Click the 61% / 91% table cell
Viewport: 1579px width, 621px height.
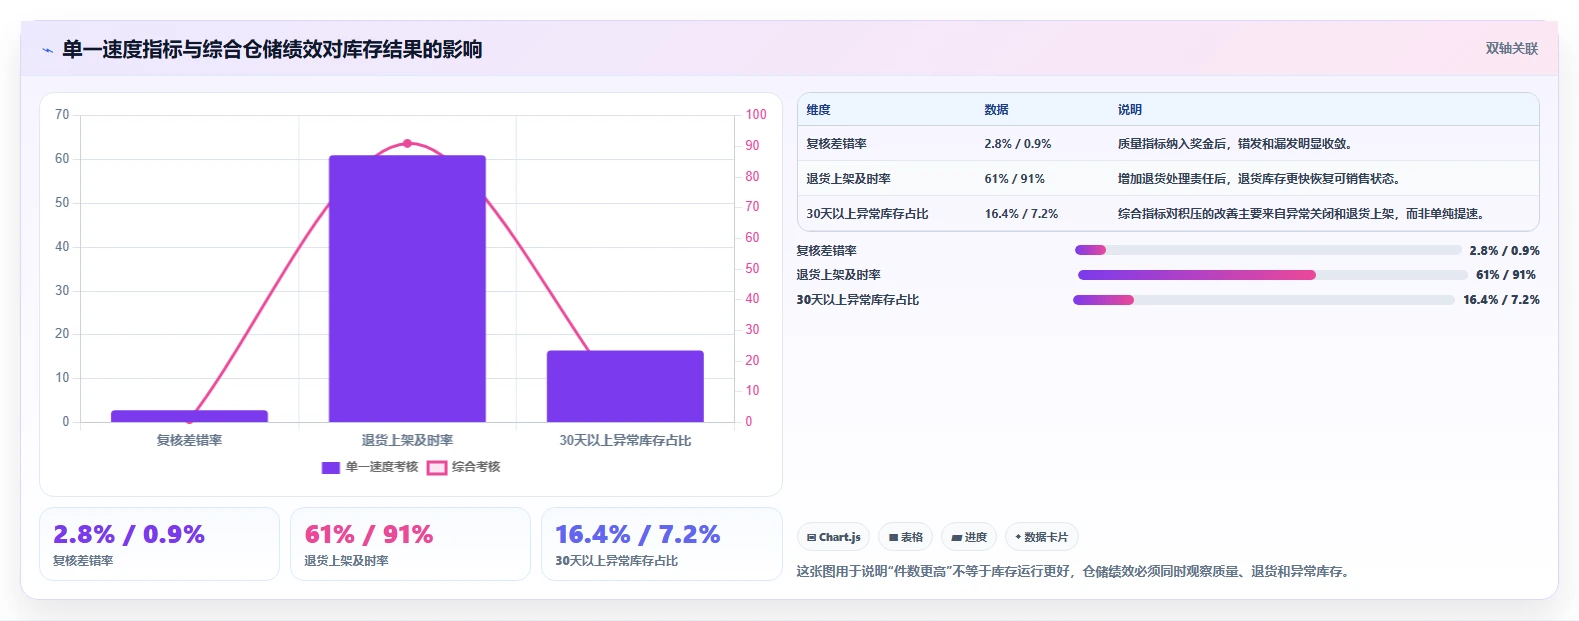(1015, 179)
